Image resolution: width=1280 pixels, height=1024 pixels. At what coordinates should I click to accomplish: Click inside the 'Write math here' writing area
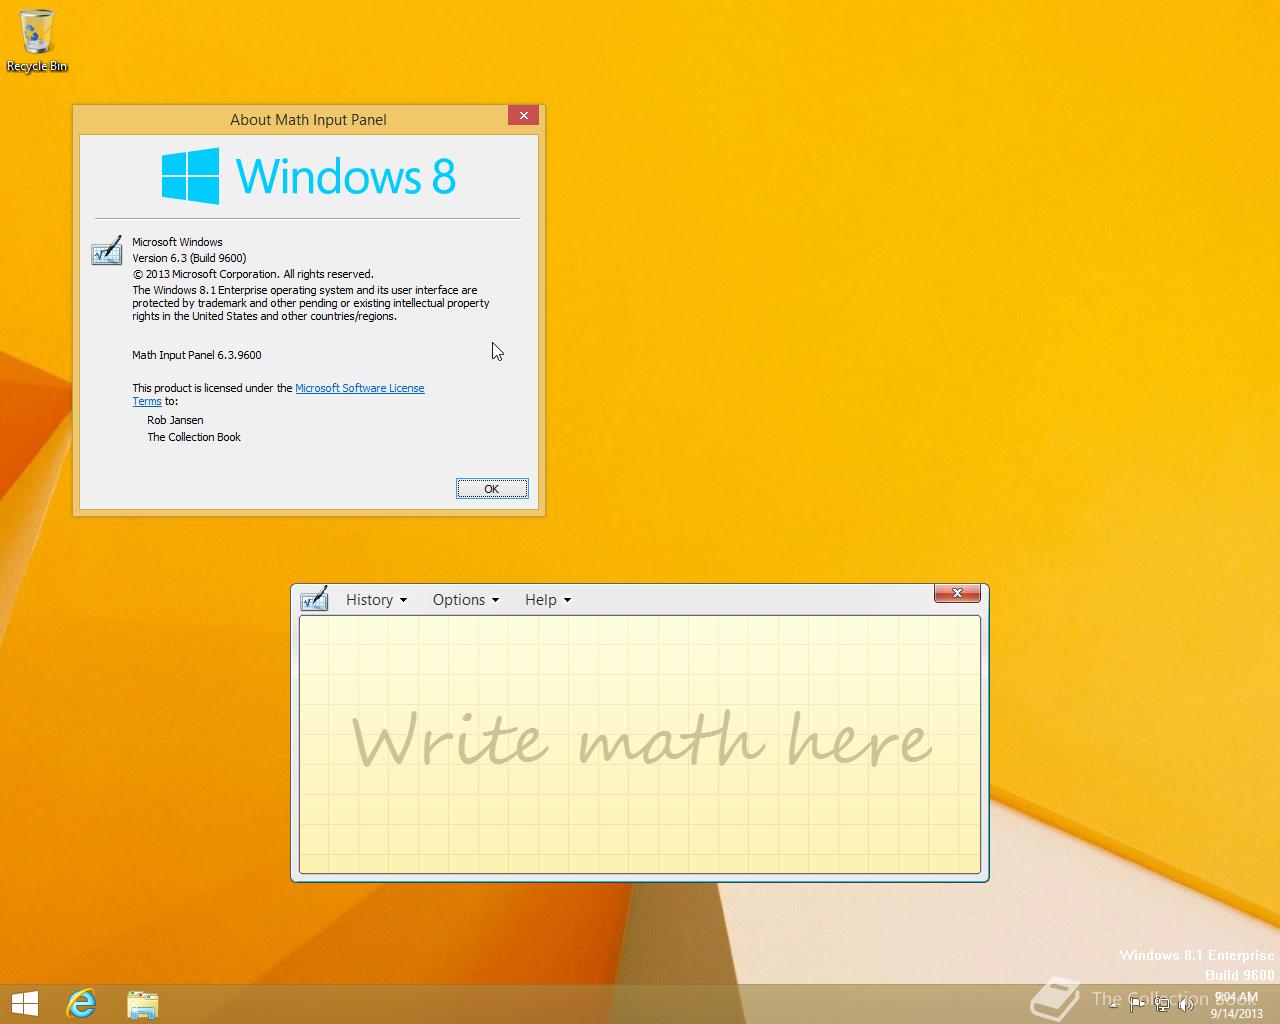640,745
